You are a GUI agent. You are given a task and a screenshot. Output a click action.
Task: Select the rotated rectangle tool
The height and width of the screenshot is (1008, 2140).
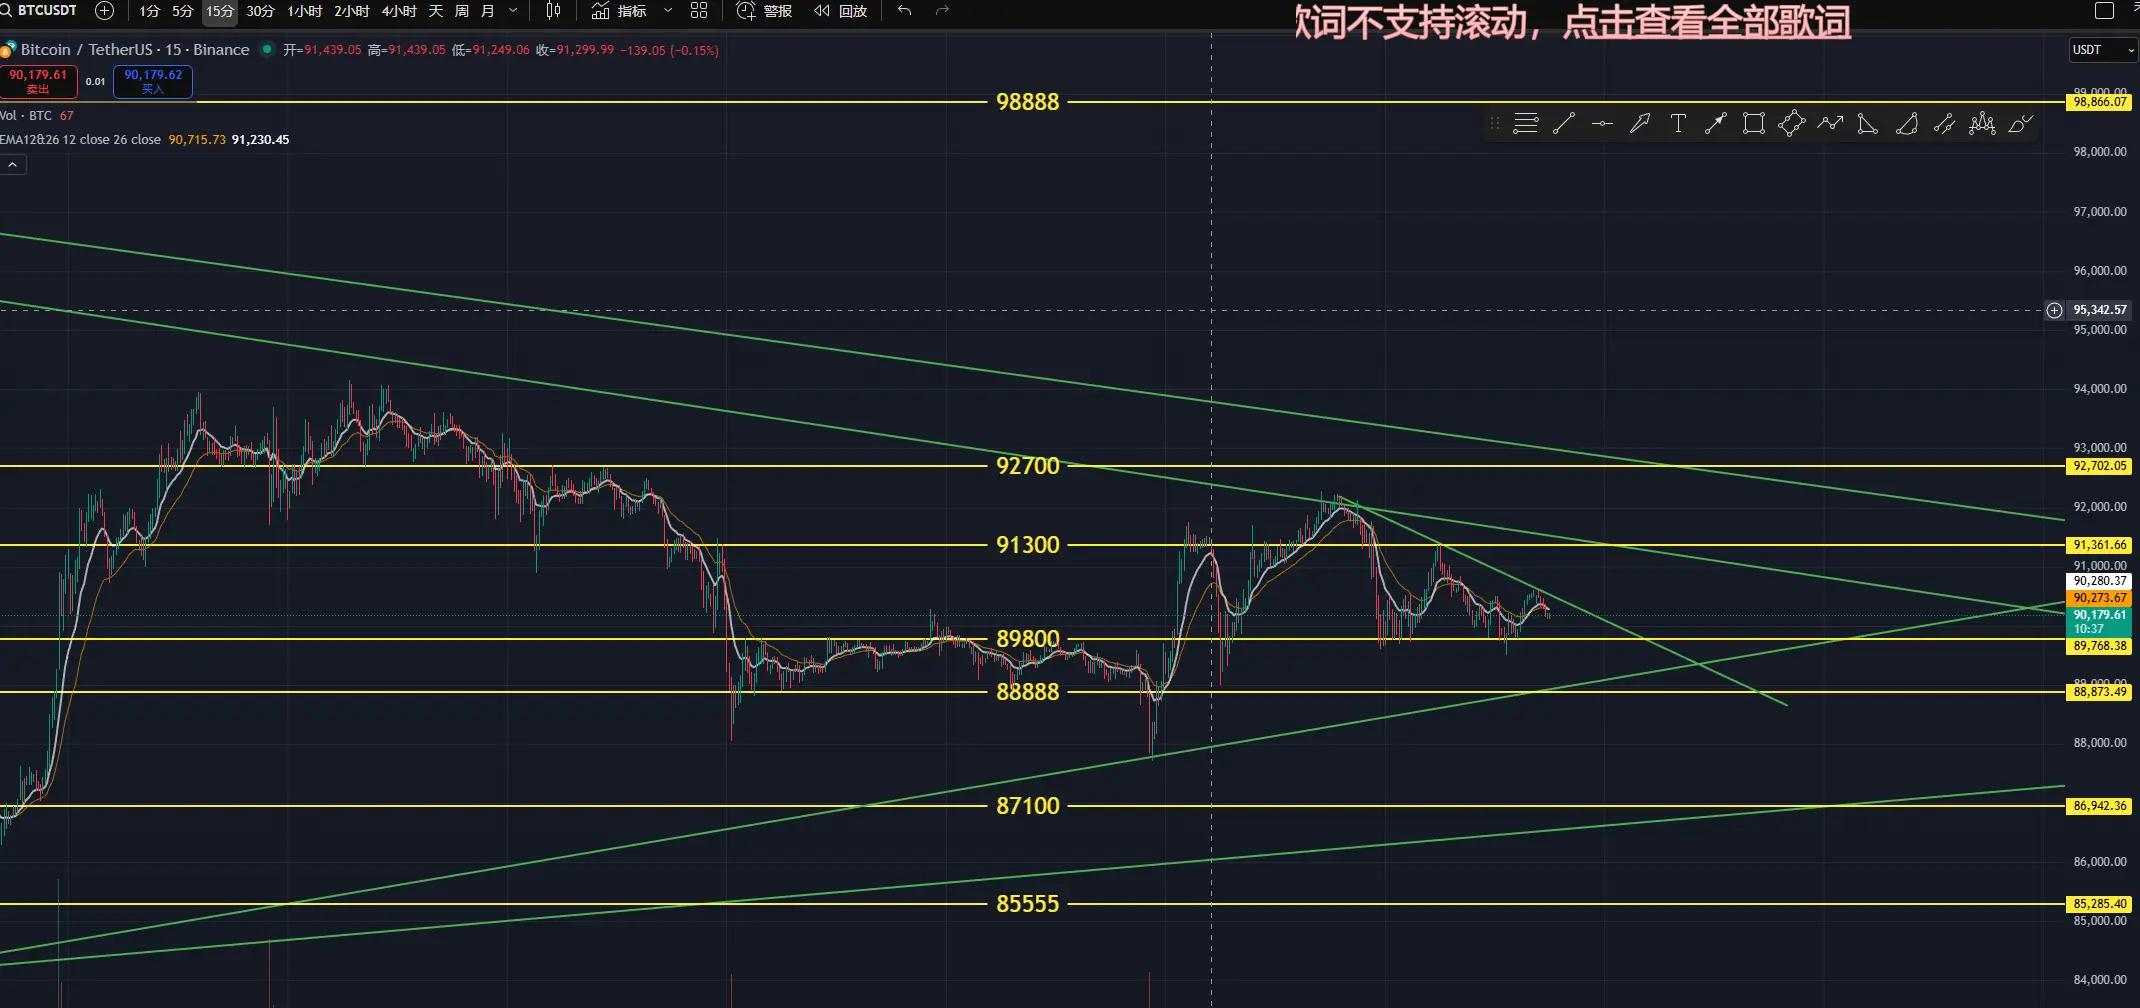[x=1792, y=124]
